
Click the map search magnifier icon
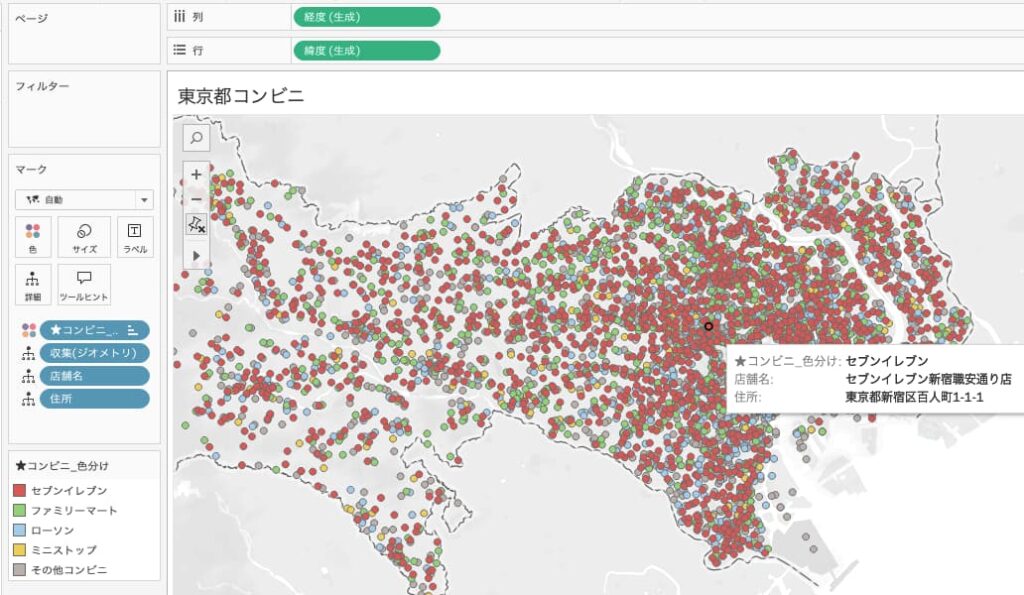tap(196, 138)
